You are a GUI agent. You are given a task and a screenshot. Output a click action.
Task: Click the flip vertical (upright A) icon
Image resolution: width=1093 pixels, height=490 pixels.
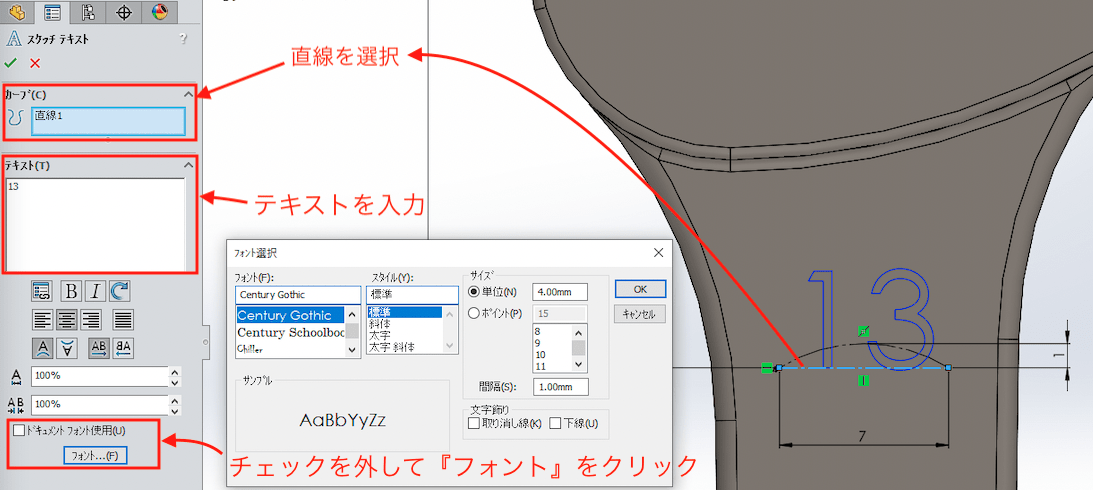pyautogui.click(x=43, y=347)
